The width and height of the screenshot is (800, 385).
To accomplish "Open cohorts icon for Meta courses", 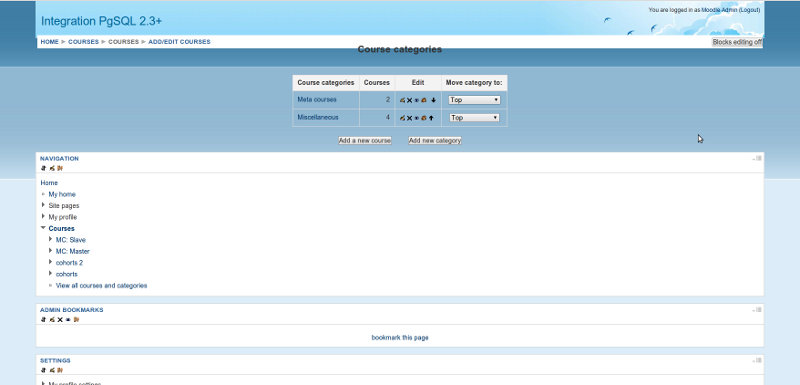I will pyautogui.click(x=423, y=100).
